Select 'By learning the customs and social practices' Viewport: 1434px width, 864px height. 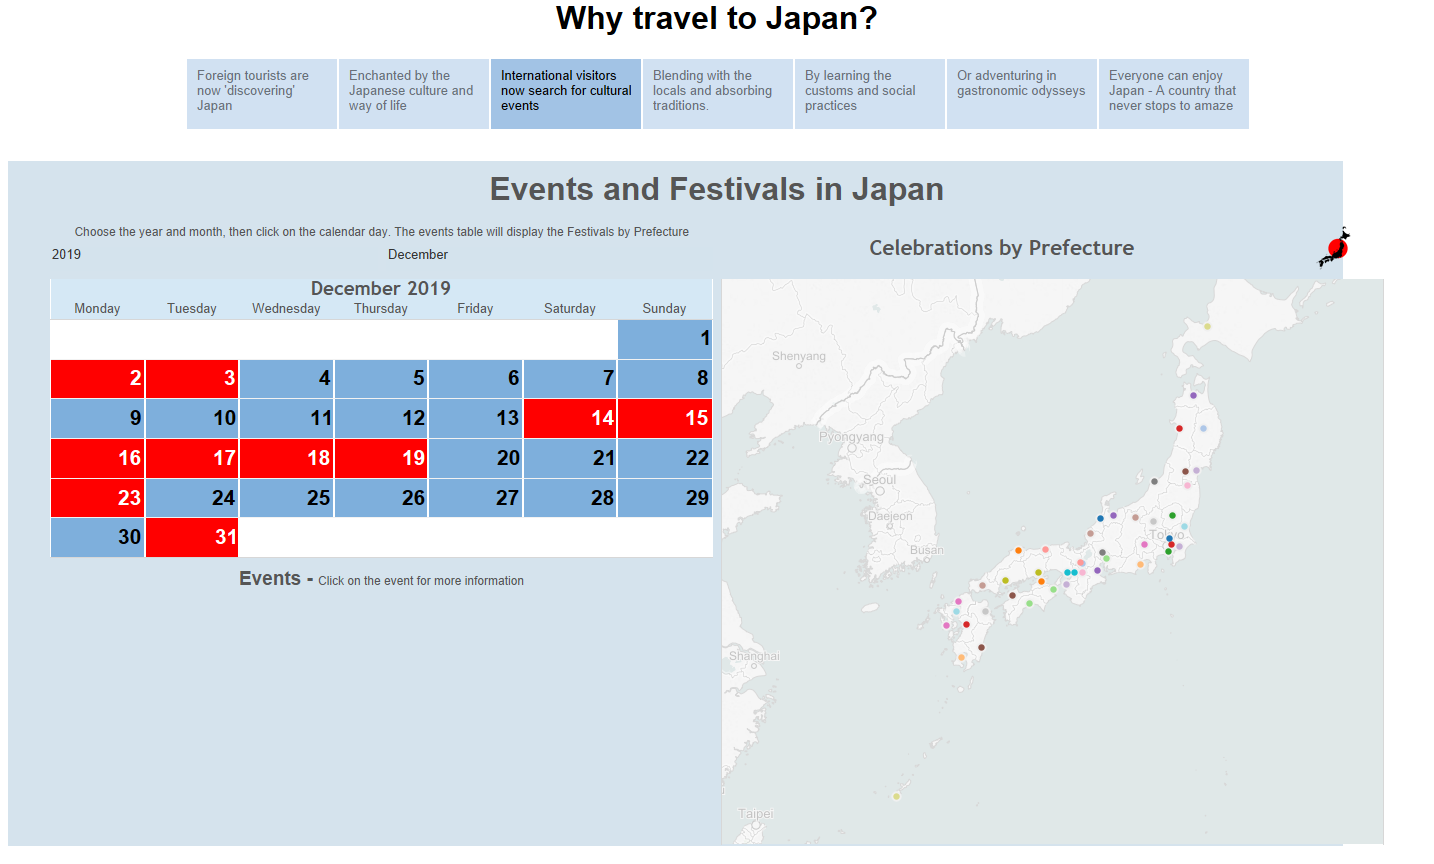point(869,93)
